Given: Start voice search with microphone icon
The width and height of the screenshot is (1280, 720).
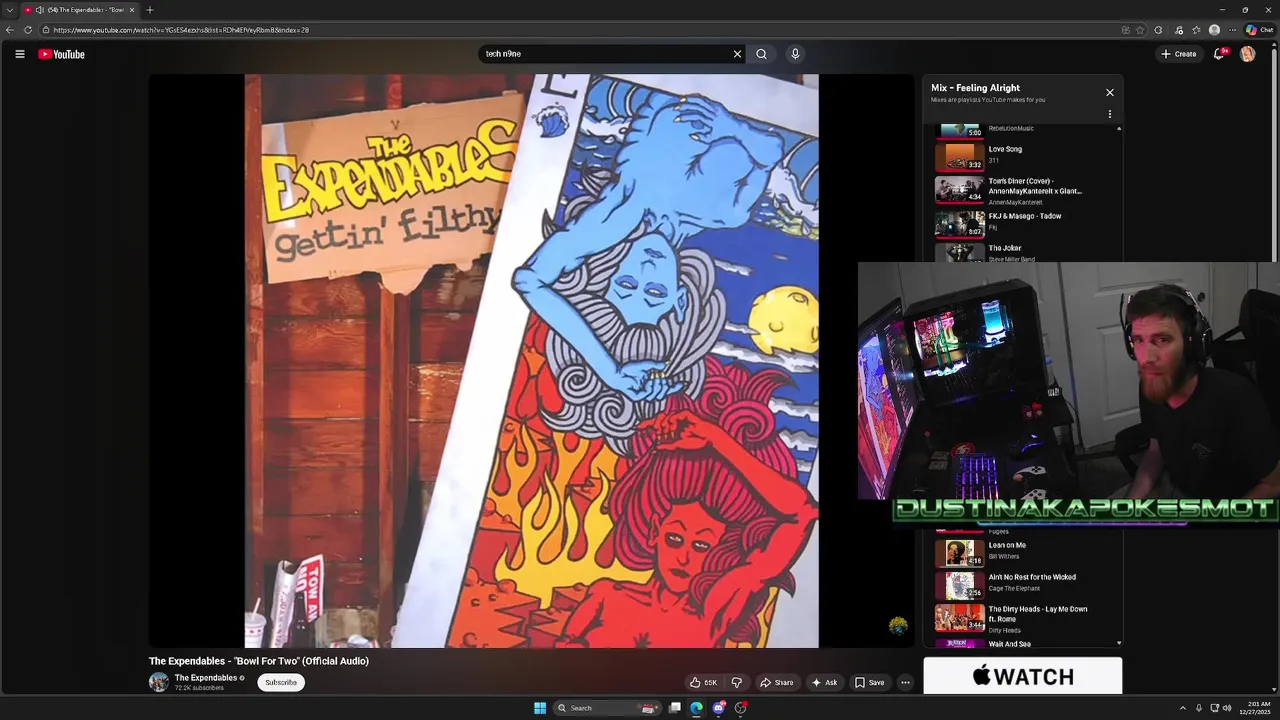Looking at the screenshot, I should point(795,54).
